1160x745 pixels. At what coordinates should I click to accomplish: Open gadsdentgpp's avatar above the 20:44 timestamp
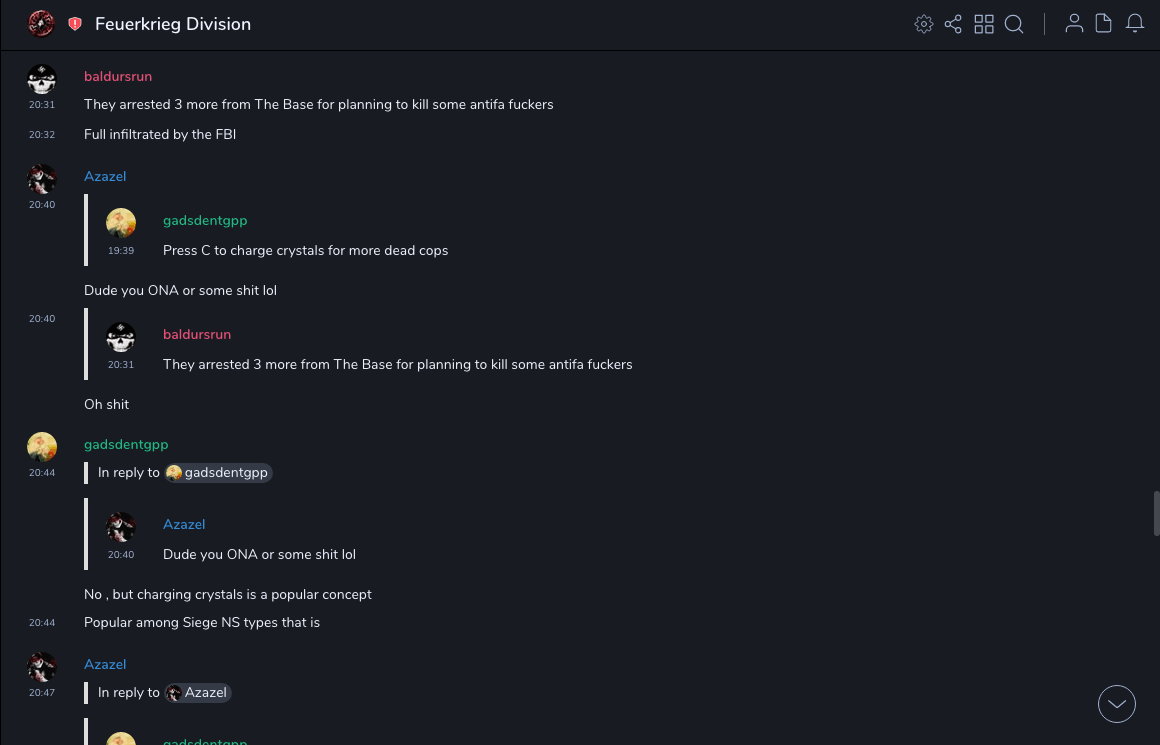click(42, 447)
